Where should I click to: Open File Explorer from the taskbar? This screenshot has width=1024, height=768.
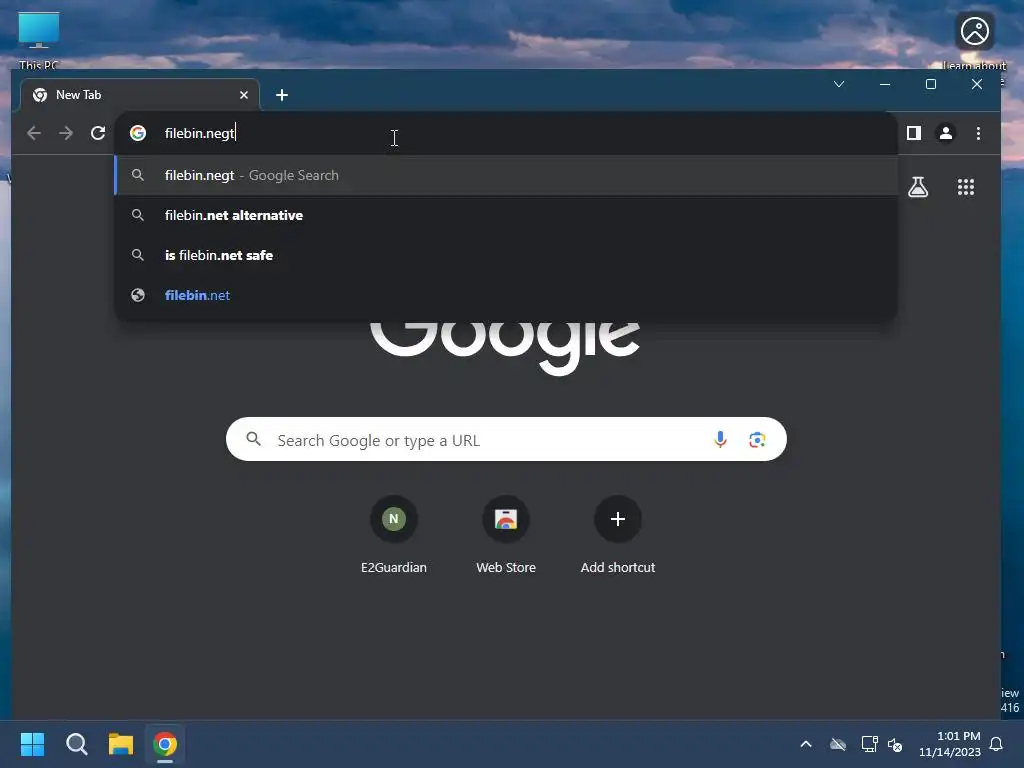121,744
